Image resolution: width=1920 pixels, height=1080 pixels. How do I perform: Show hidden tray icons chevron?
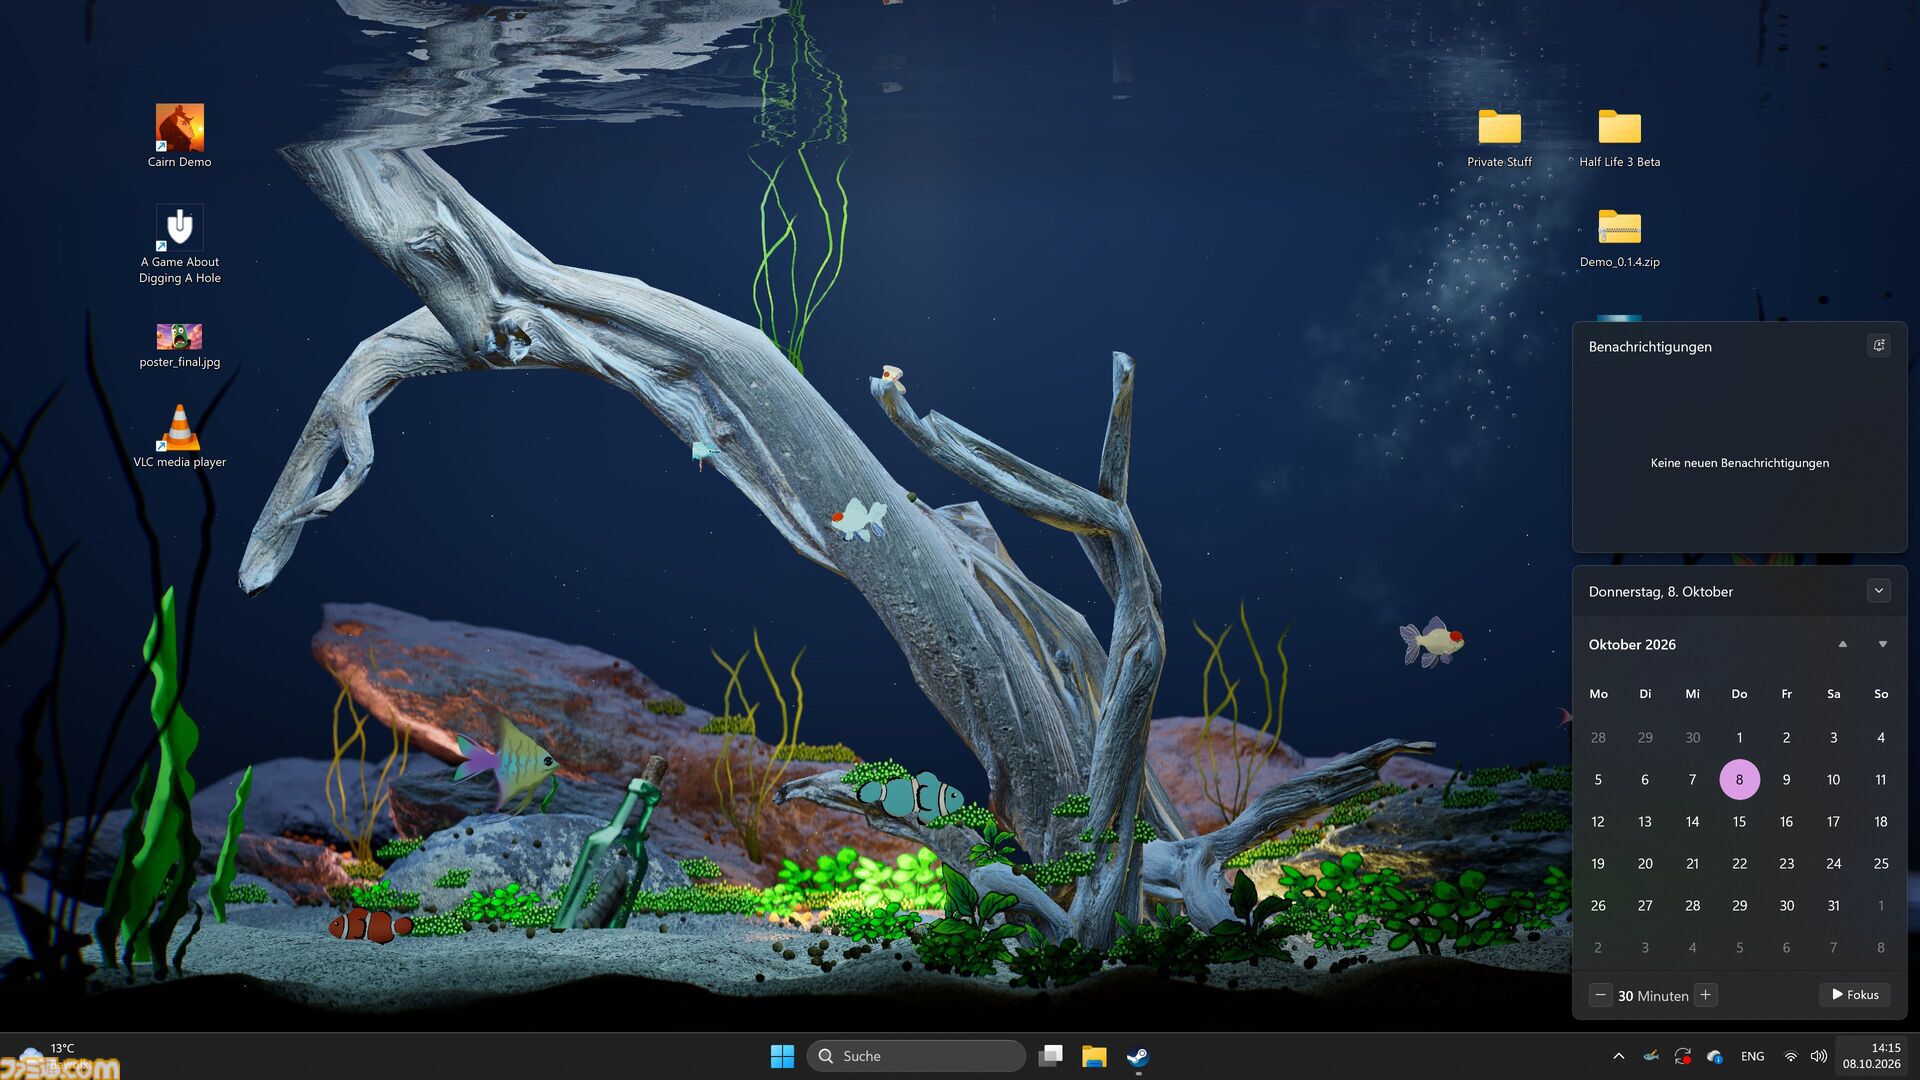coord(1618,1056)
